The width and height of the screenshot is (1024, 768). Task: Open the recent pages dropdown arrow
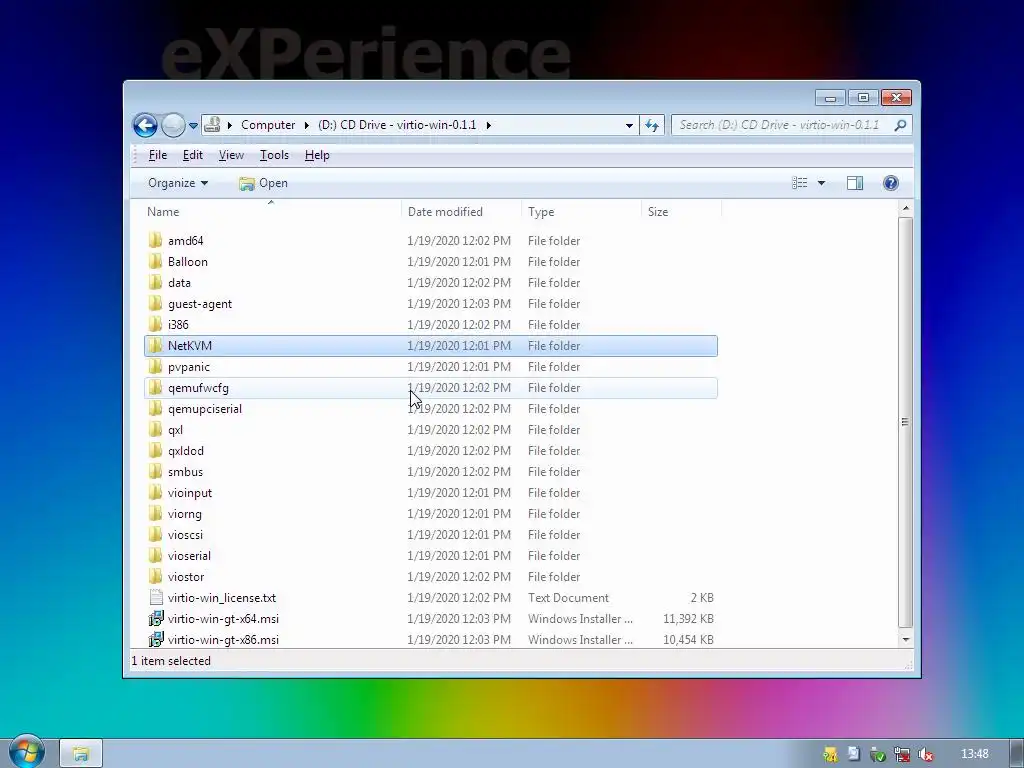(x=193, y=125)
